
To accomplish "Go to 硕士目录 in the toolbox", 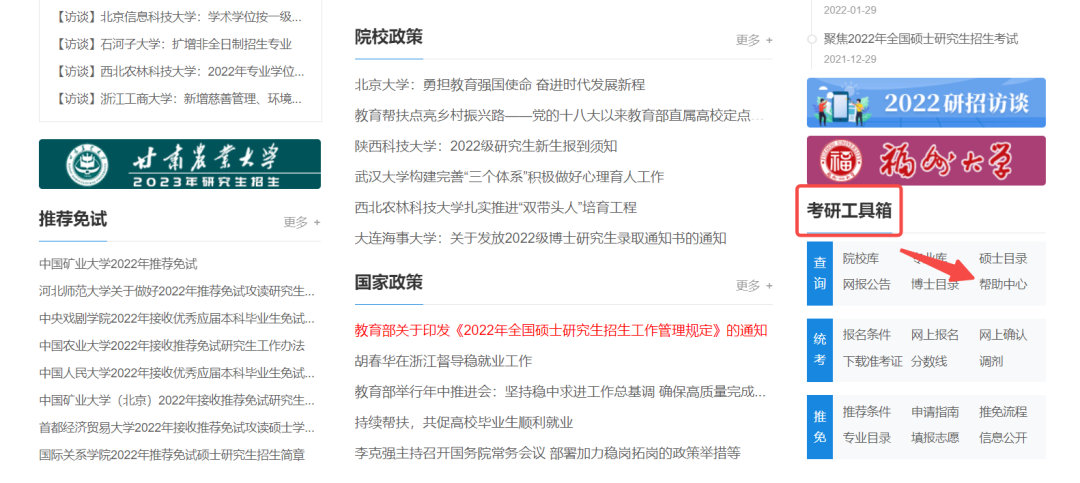I will [1002, 259].
